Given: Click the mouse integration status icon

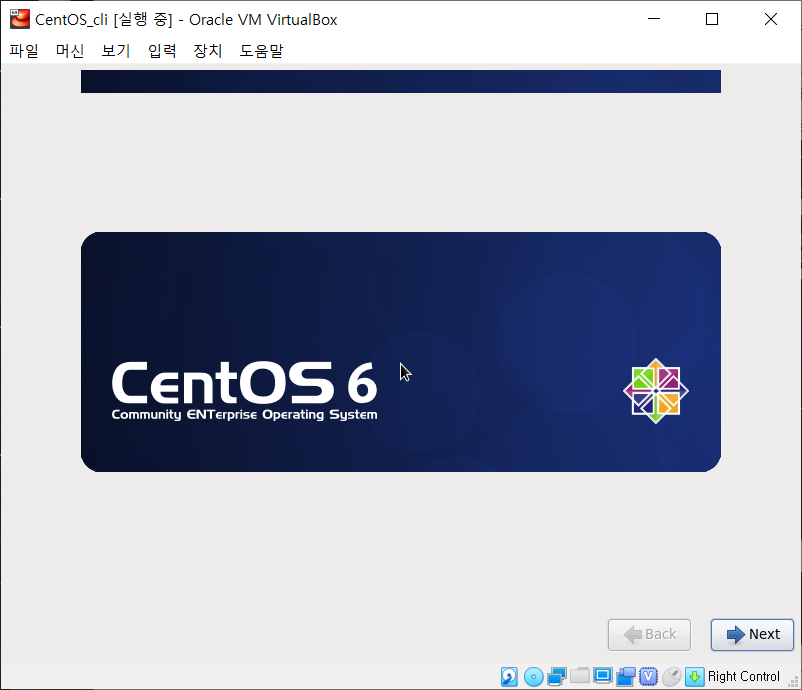Looking at the screenshot, I should (672, 677).
